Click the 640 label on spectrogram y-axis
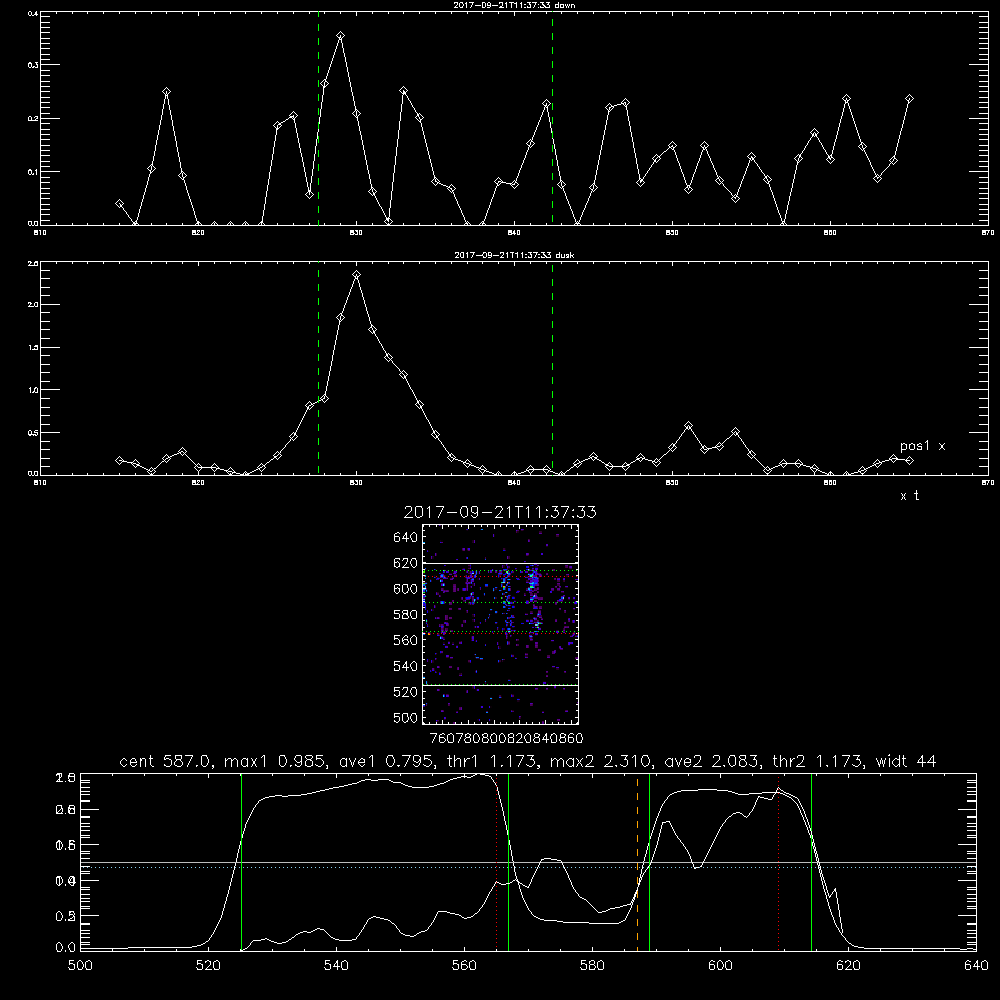Viewport: 1000px width, 1000px height. (406, 537)
